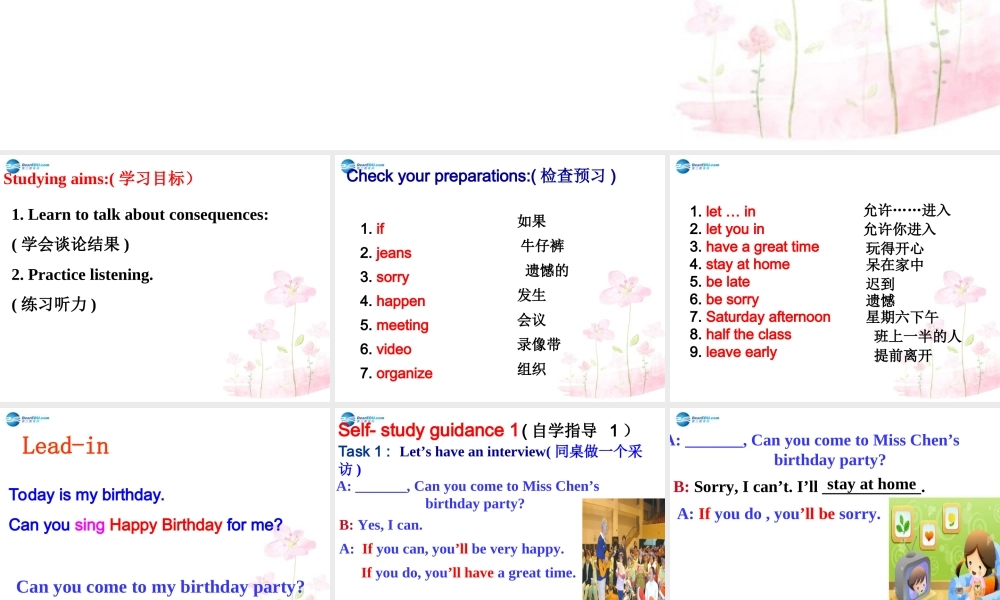
Task: Click the DearEDU logo on the dialogue slide
Action: click(x=685, y=419)
